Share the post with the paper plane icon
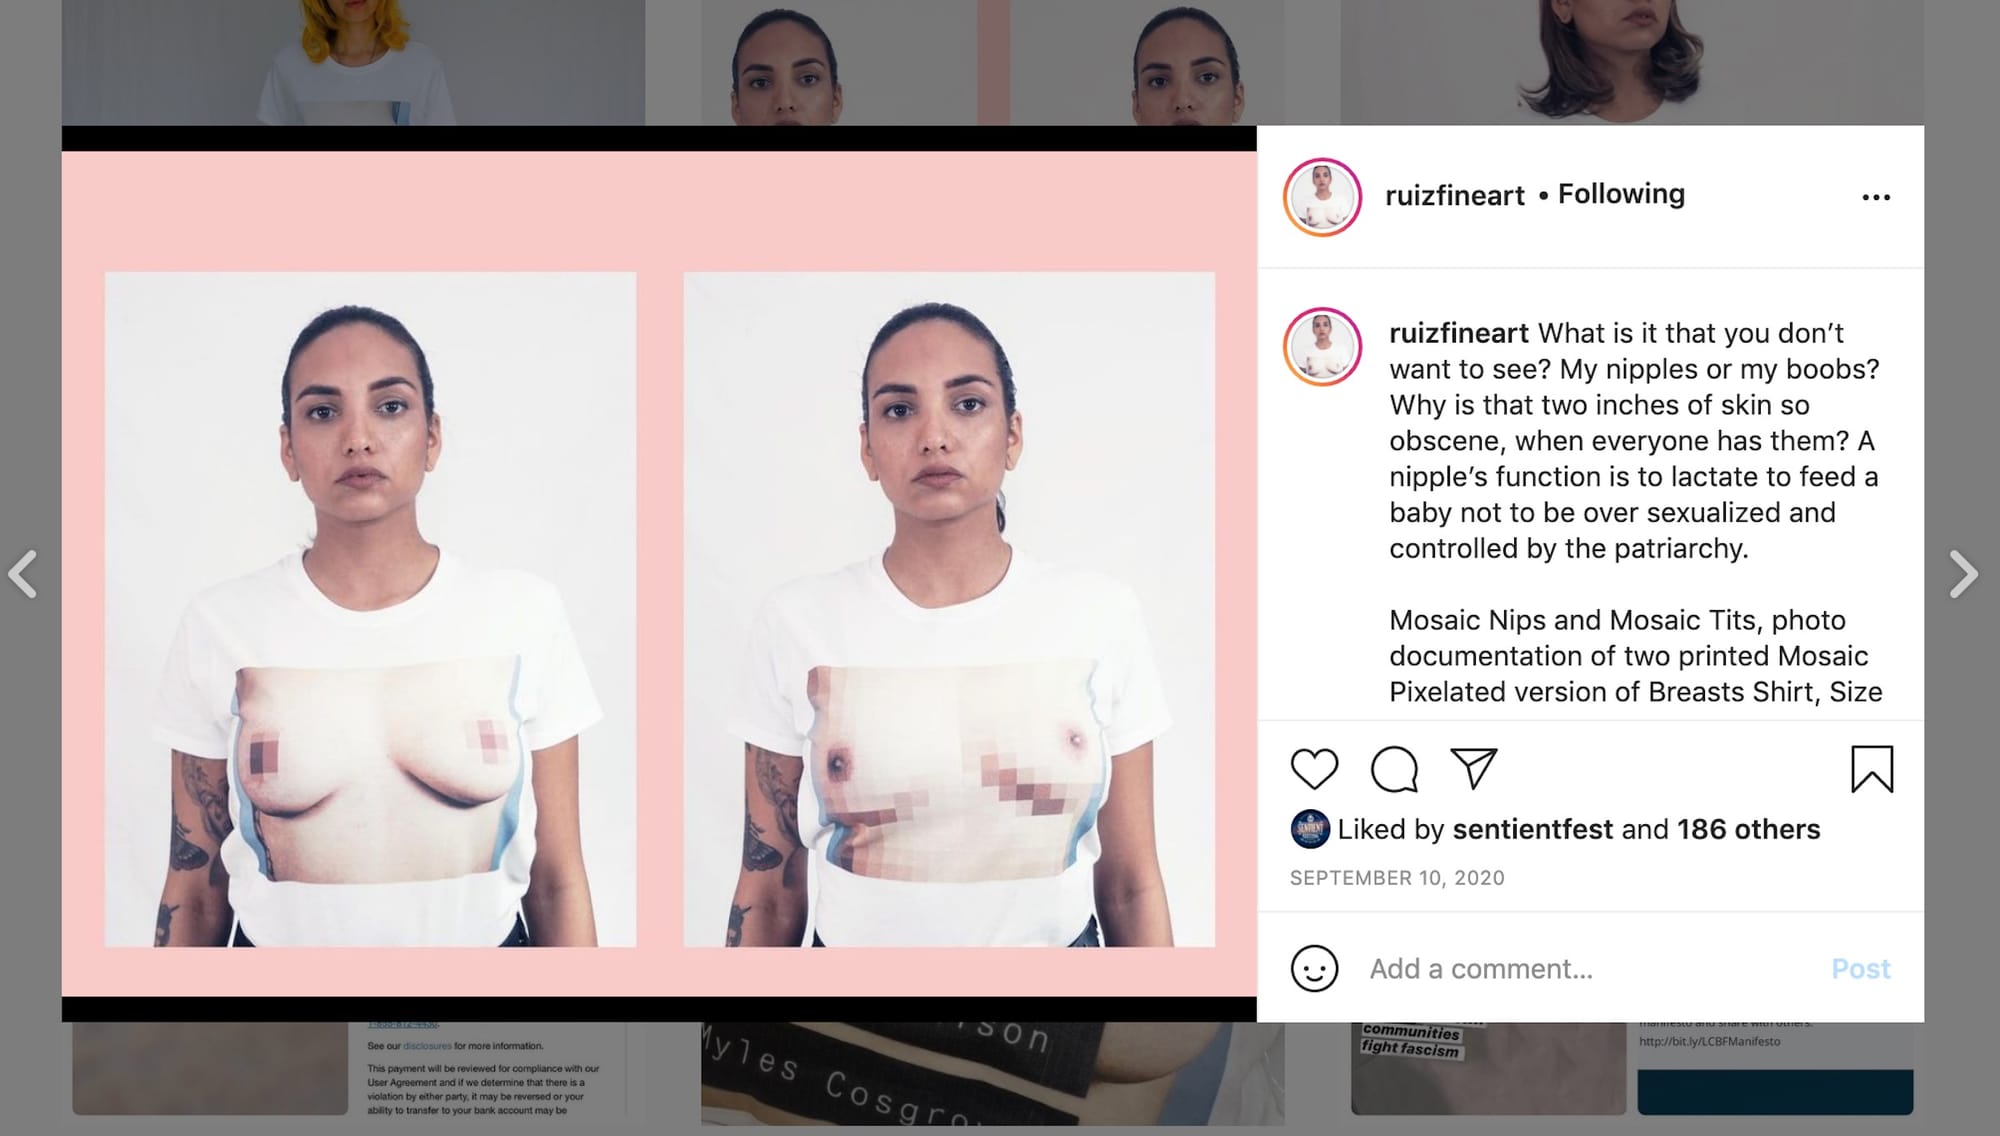 [x=1474, y=768]
